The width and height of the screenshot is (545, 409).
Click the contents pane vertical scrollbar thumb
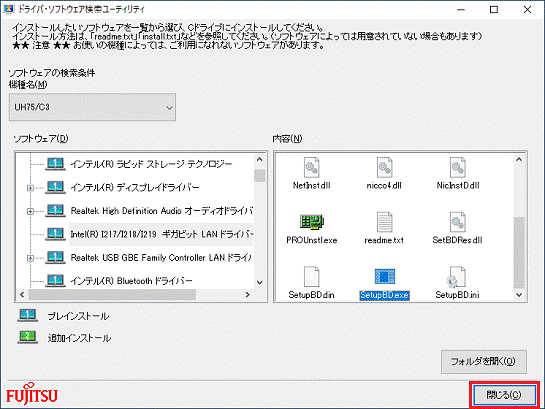[519, 253]
